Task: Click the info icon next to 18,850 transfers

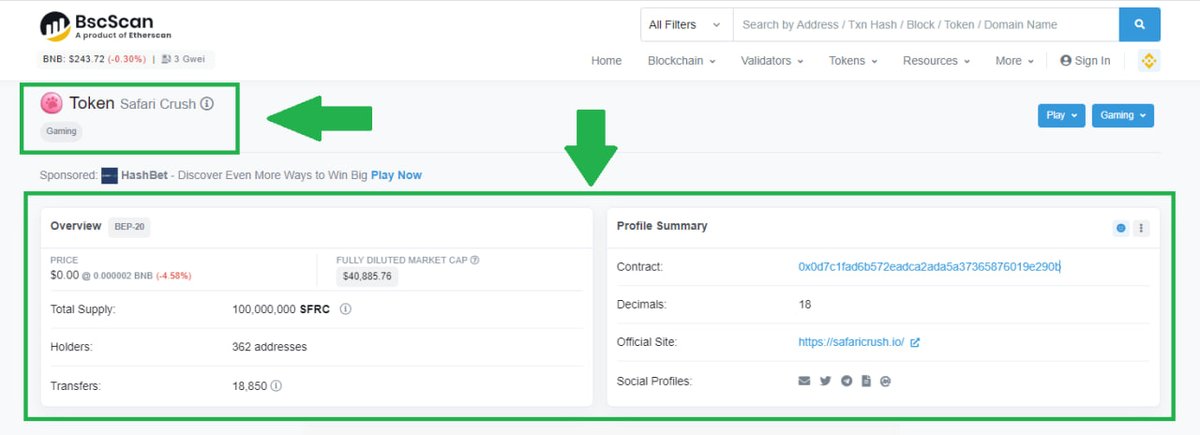Action: [x=276, y=385]
